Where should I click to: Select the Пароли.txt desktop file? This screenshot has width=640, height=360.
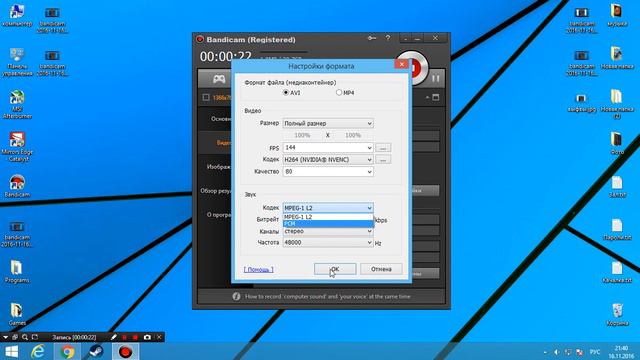coord(617,229)
